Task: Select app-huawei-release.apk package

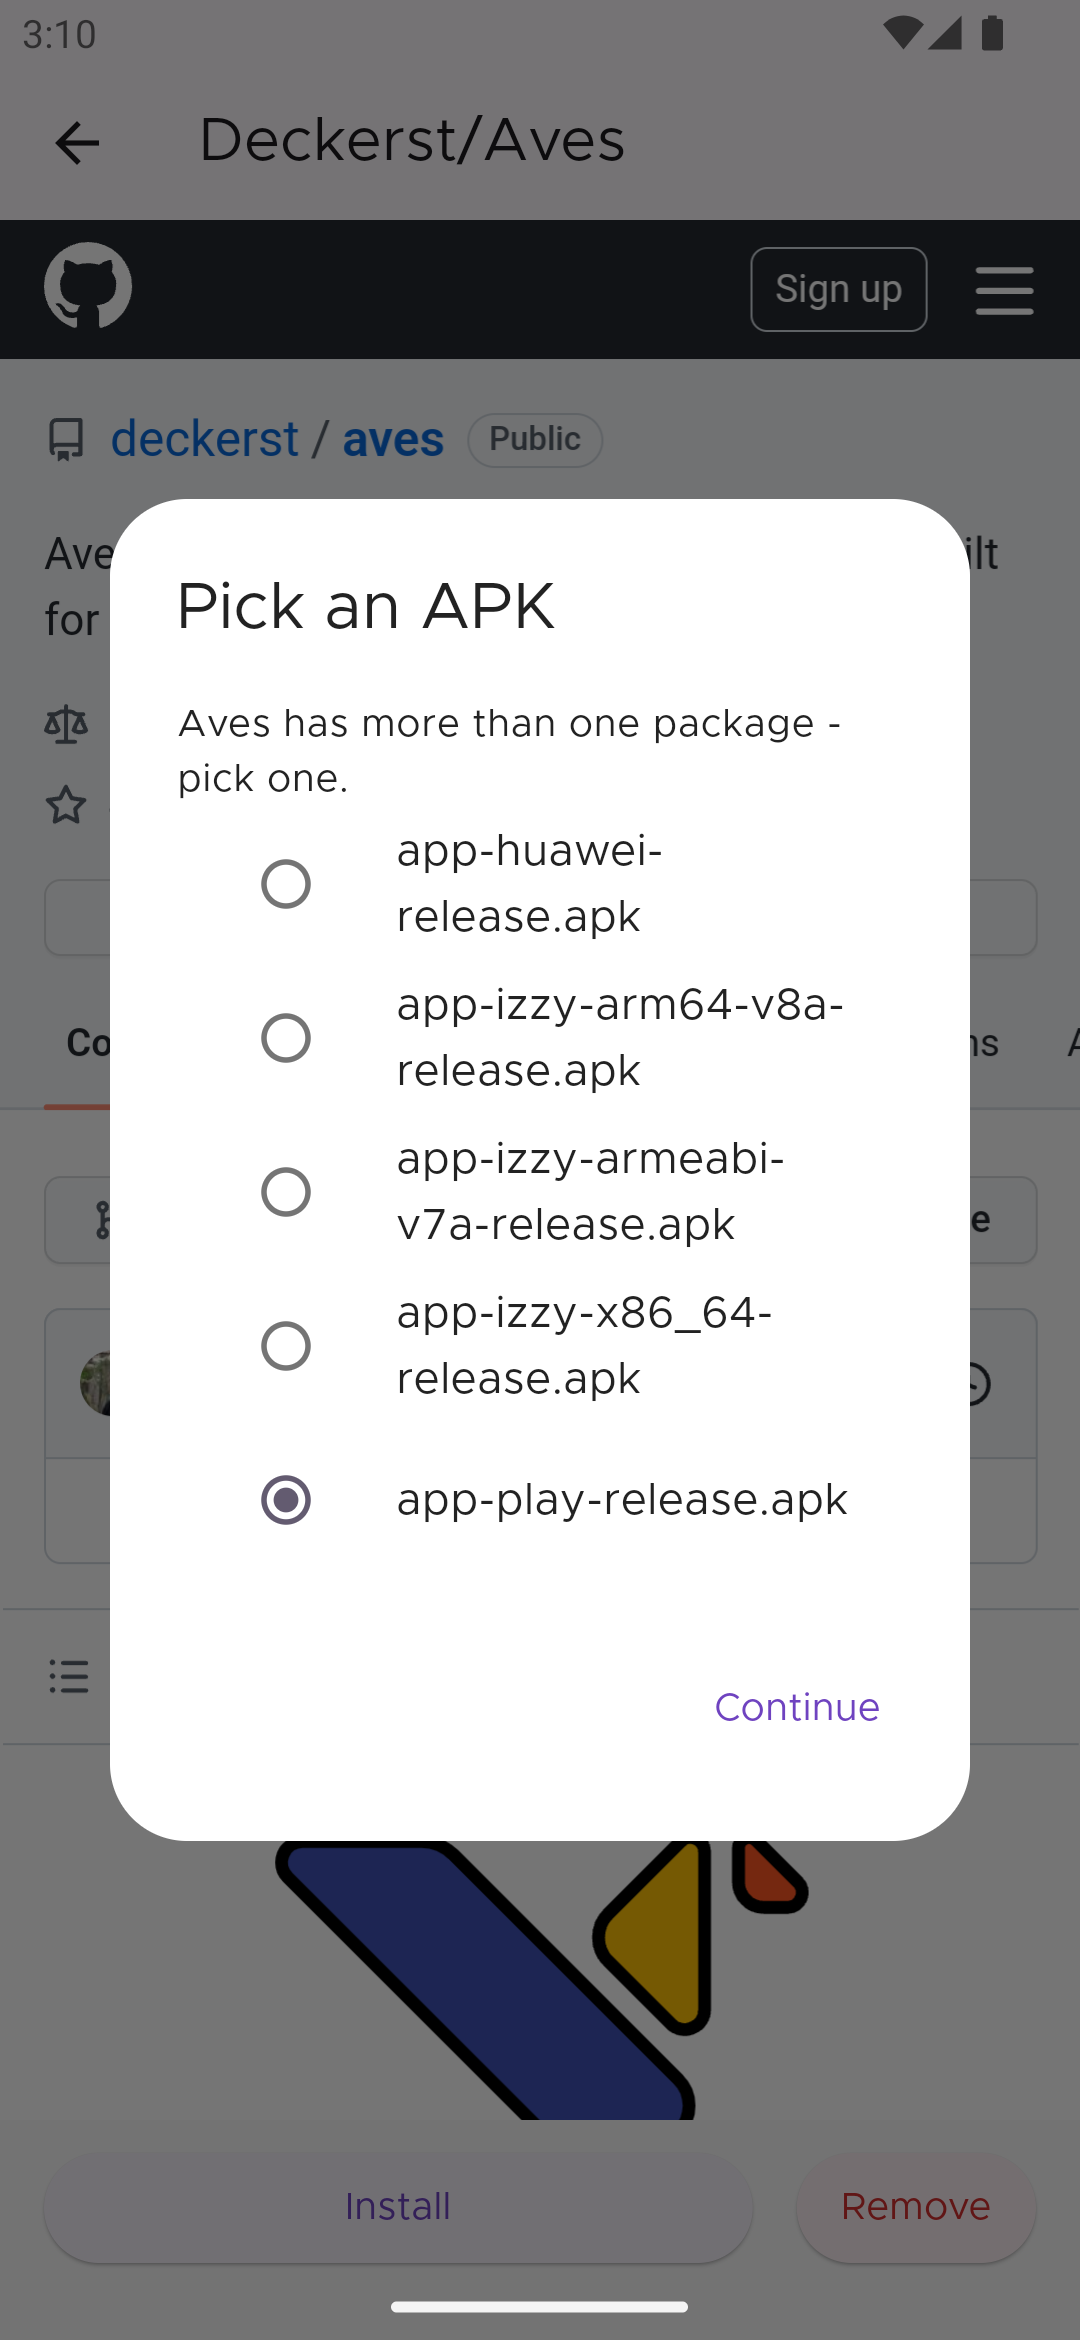Action: point(286,884)
